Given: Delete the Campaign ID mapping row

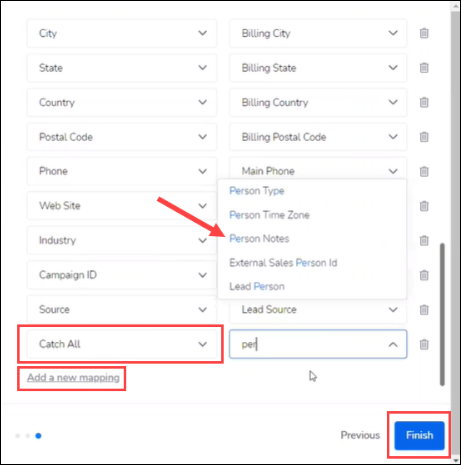Looking at the screenshot, I should [424, 275].
